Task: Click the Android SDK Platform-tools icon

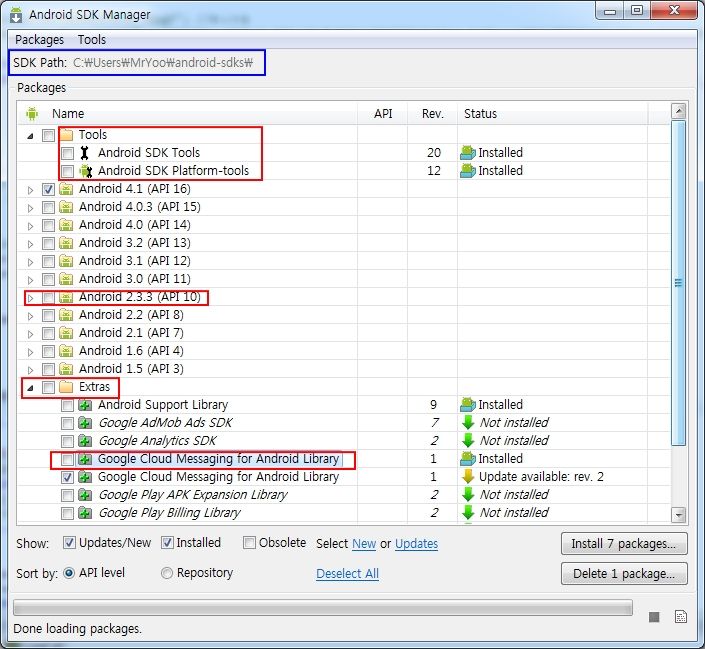Action: click(85, 171)
